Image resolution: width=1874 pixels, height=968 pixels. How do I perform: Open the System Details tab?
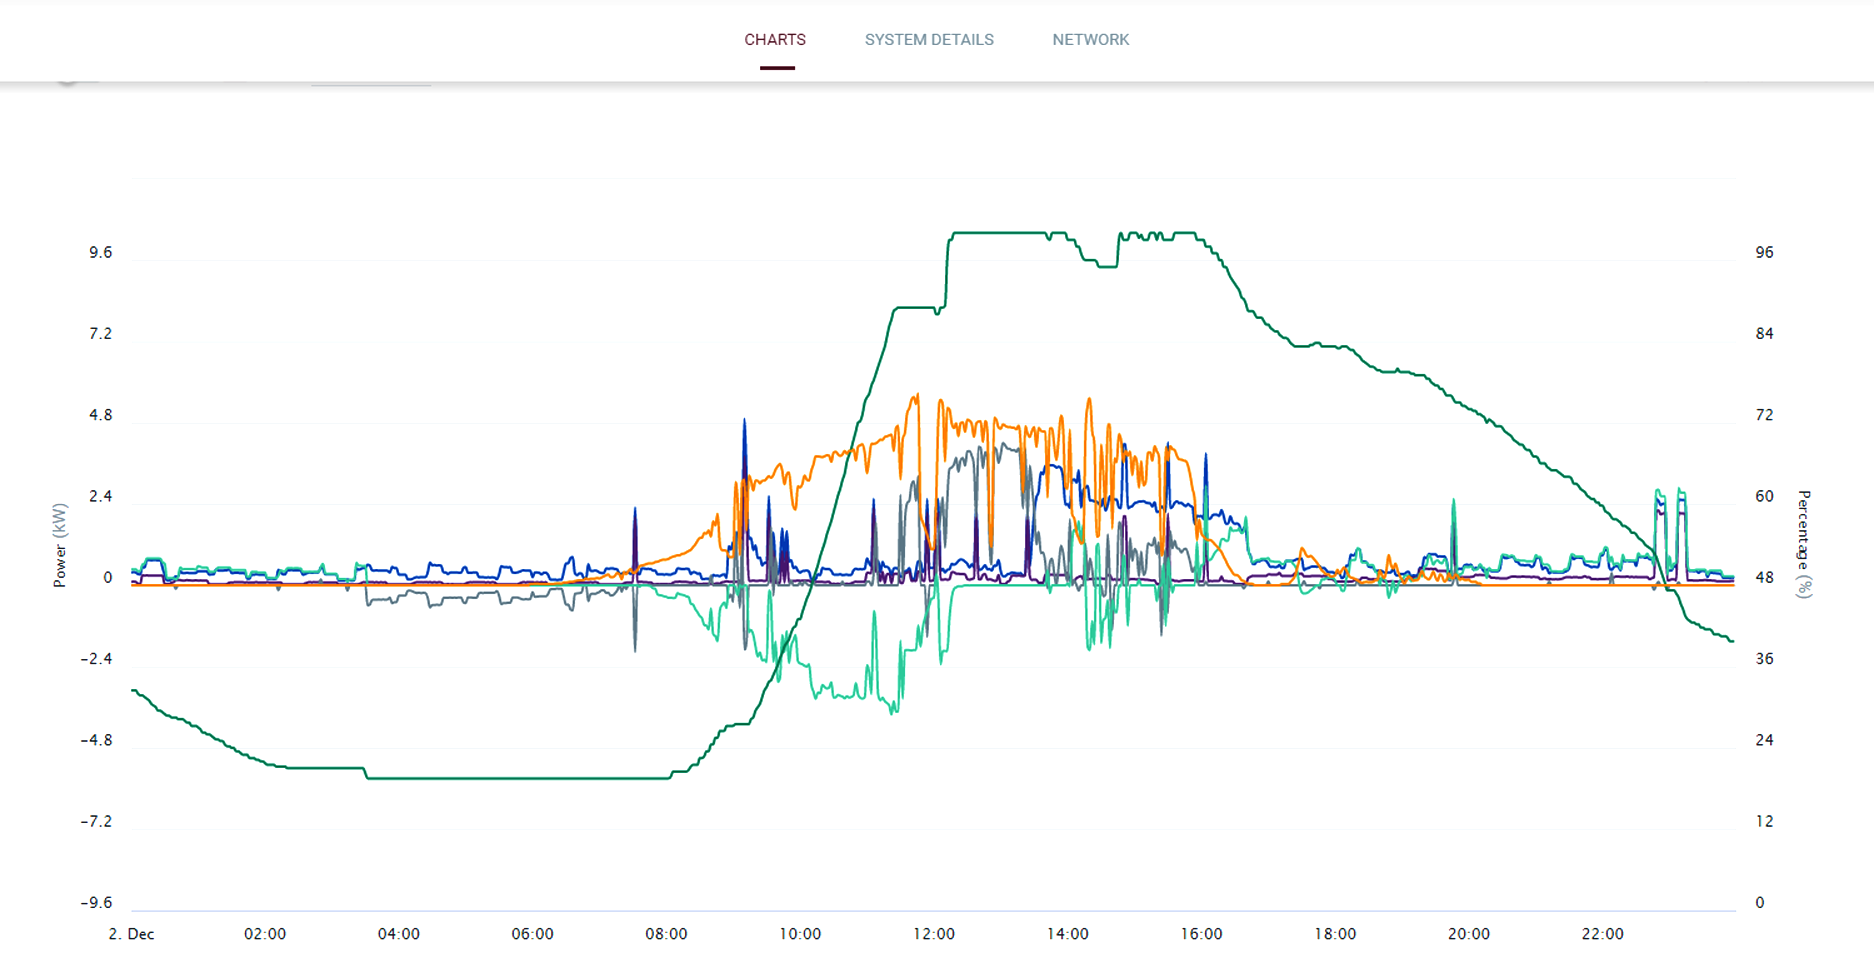[x=928, y=40]
